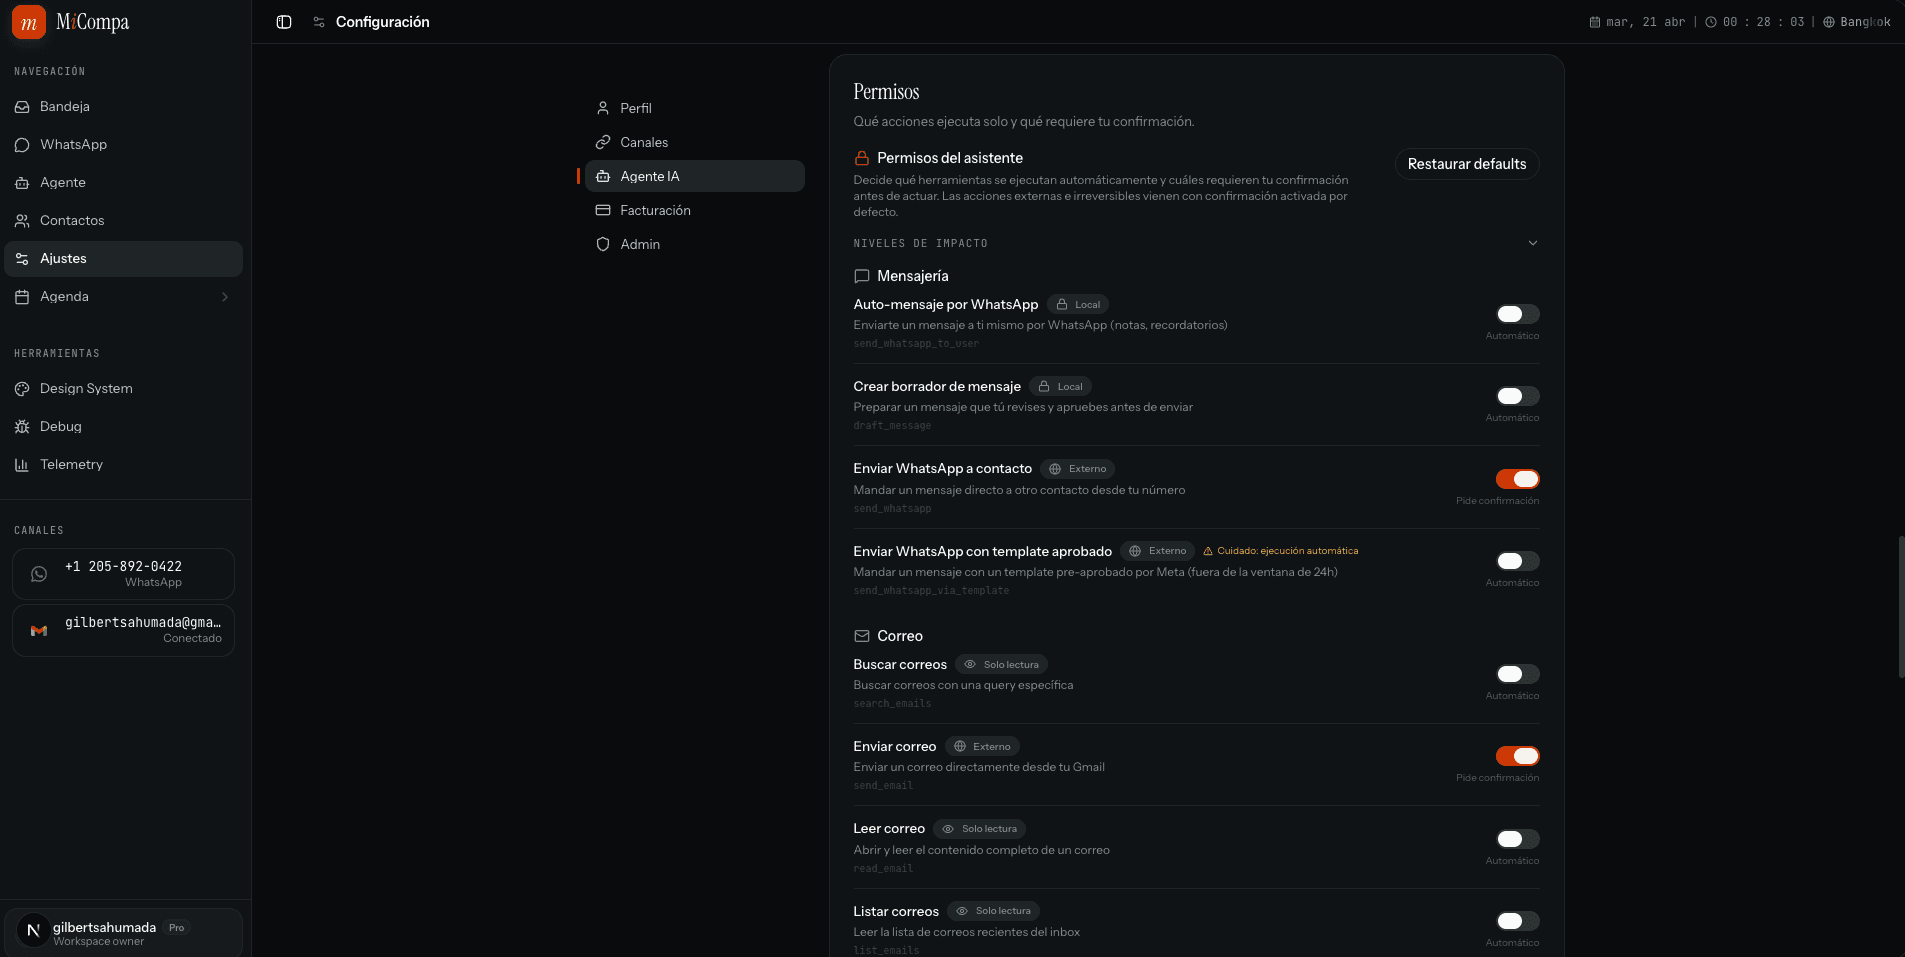Click the Externo badge on Enviar WhatsApp a contacto
The height and width of the screenshot is (957, 1905).
[1077, 469]
